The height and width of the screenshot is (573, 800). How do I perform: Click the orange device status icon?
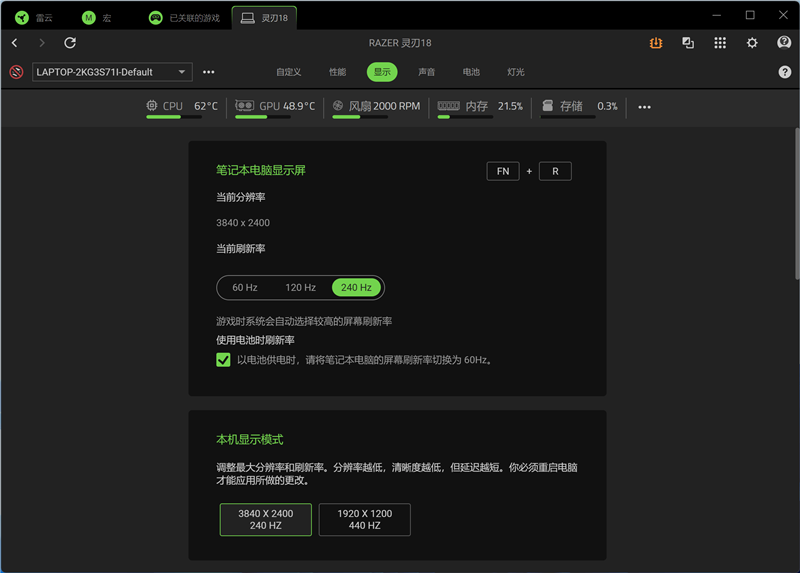[656, 43]
